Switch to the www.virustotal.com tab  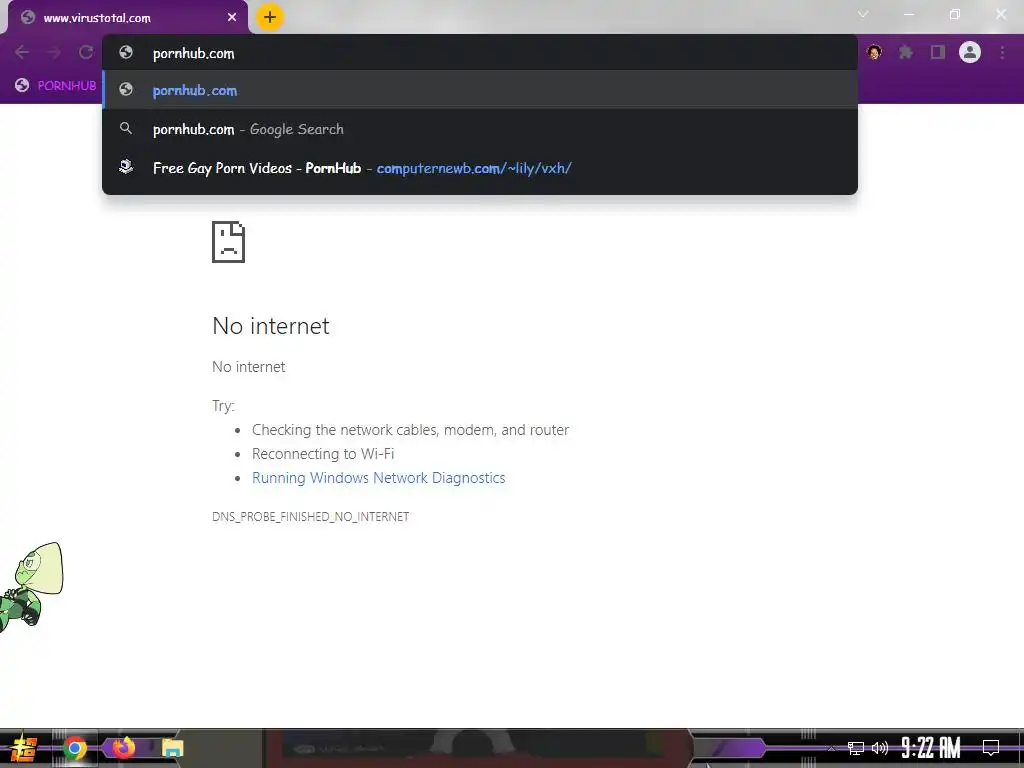[128, 18]
